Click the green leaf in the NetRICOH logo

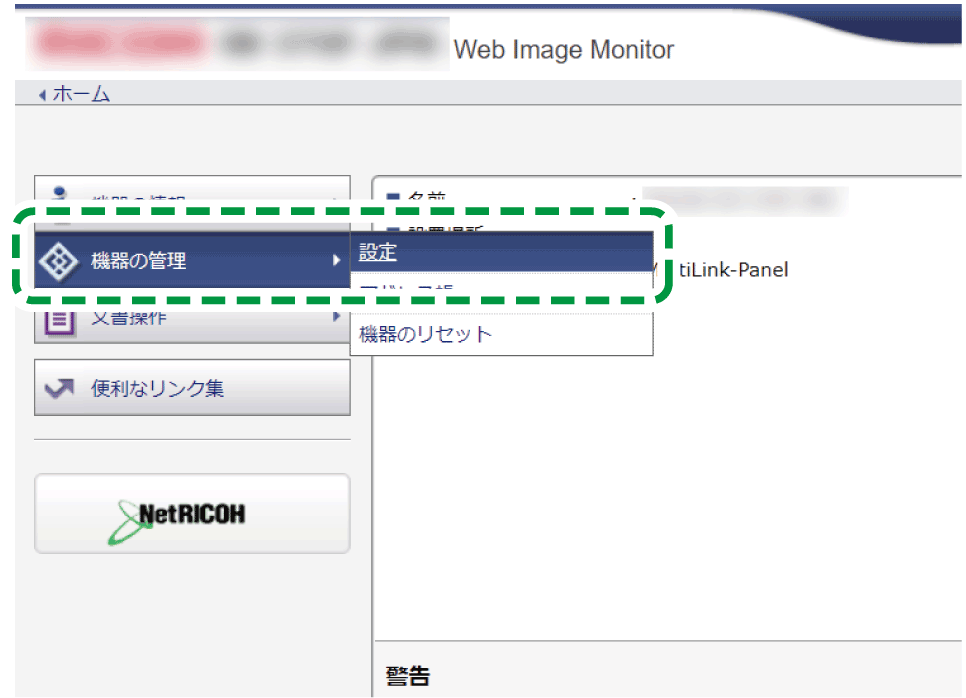pyautogui.click(x=128, y=519)
